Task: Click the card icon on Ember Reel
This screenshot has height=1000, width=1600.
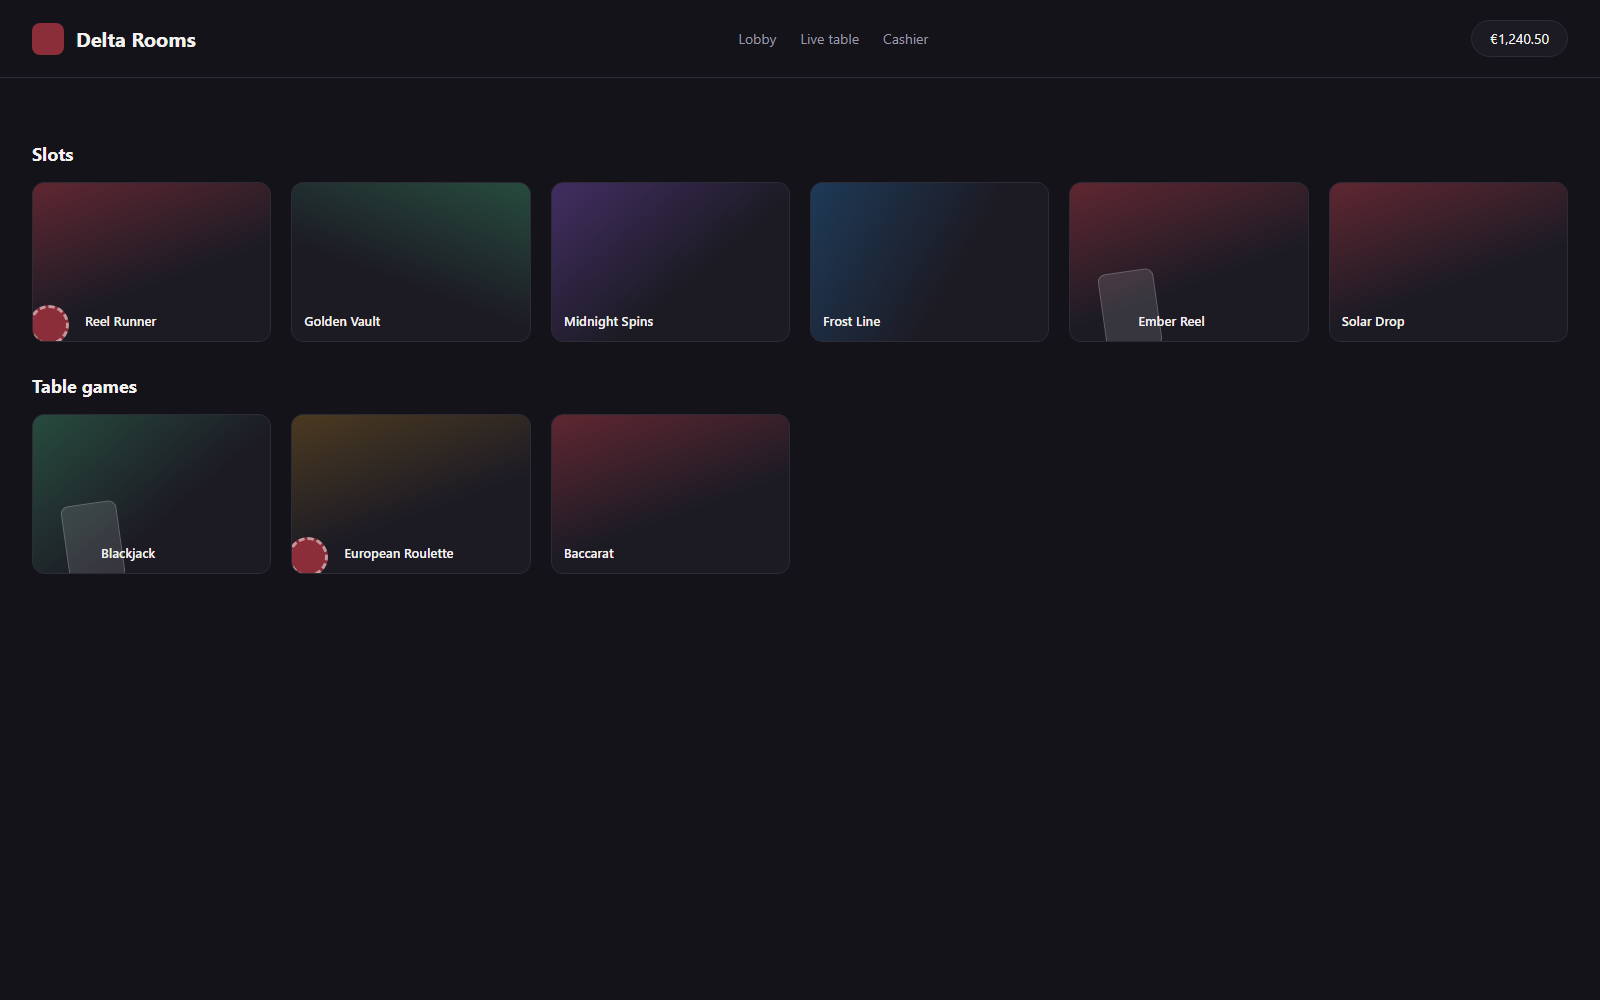Action: click(1130, 305)
